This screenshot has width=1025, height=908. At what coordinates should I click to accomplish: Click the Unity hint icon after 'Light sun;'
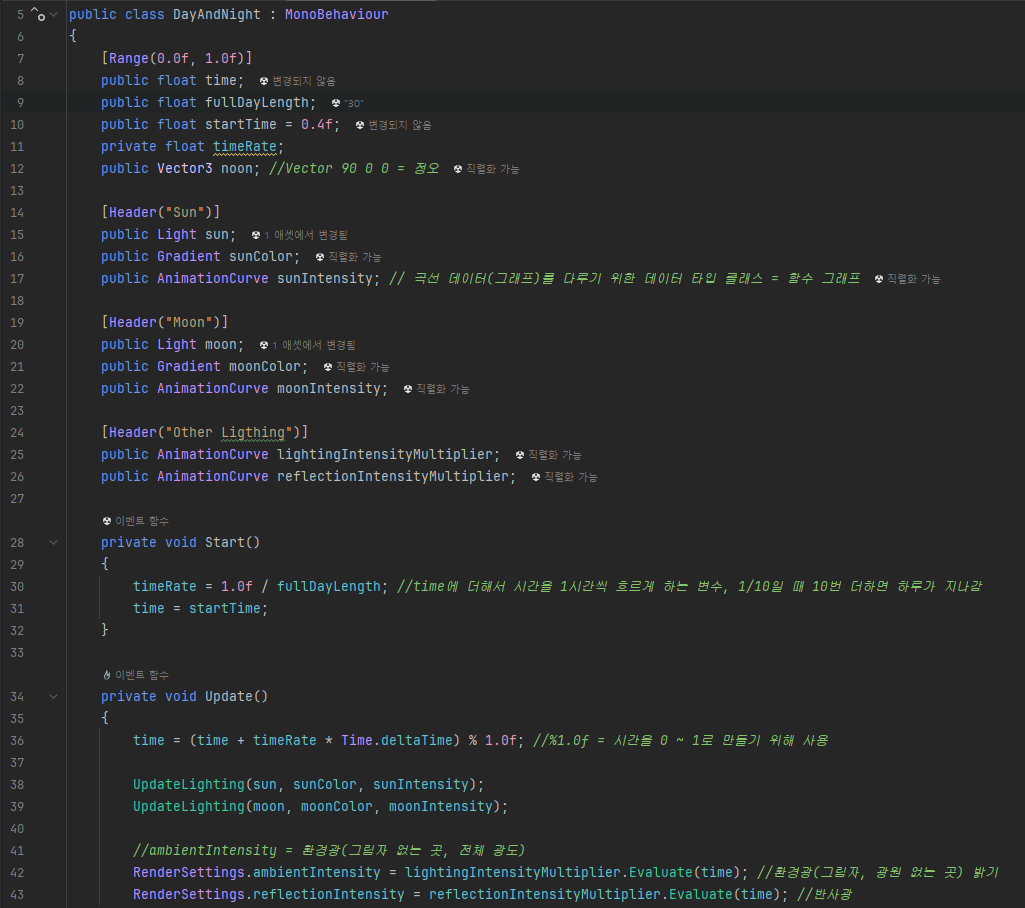tap(256, 235)
